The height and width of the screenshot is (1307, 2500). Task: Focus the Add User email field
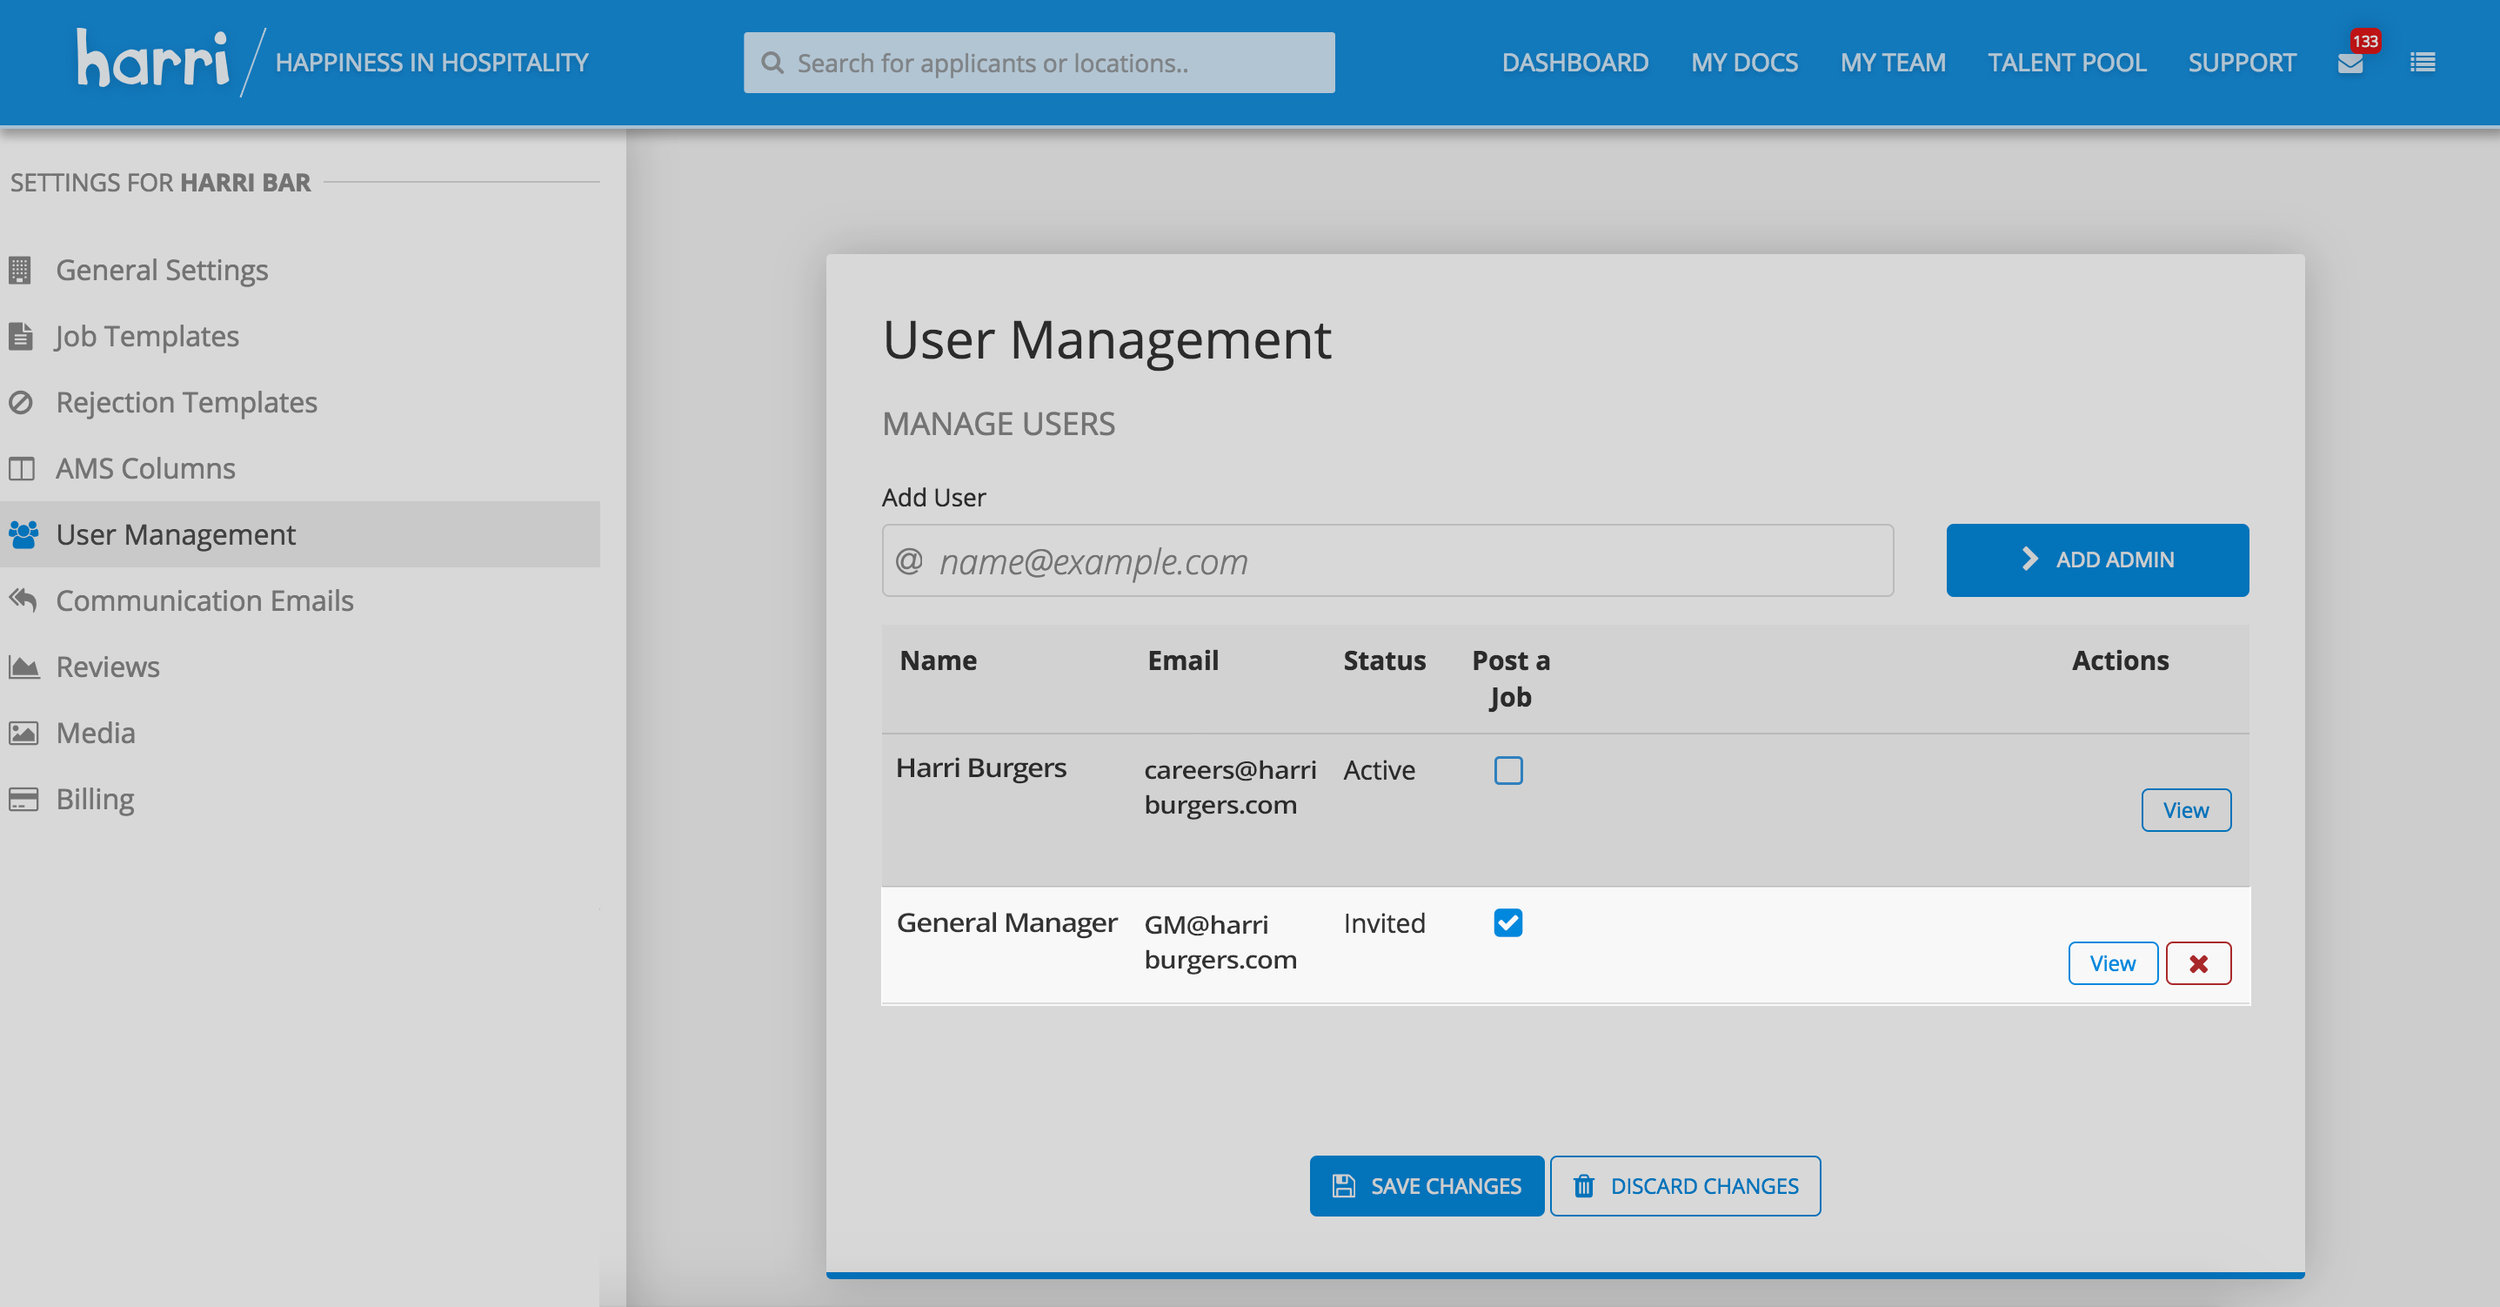point(1387,561)
